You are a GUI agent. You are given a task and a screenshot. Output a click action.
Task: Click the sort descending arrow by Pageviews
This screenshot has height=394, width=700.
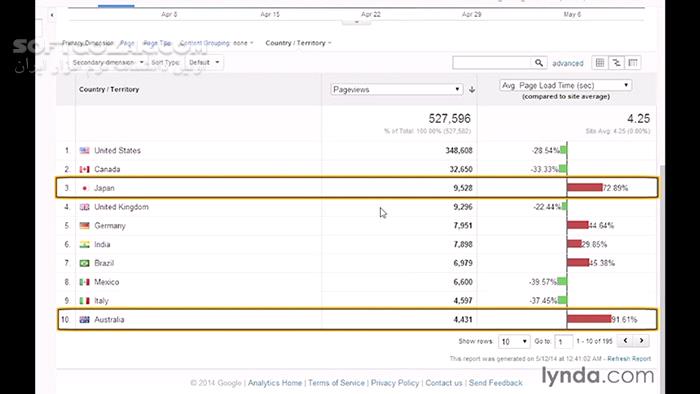[471, 90]
